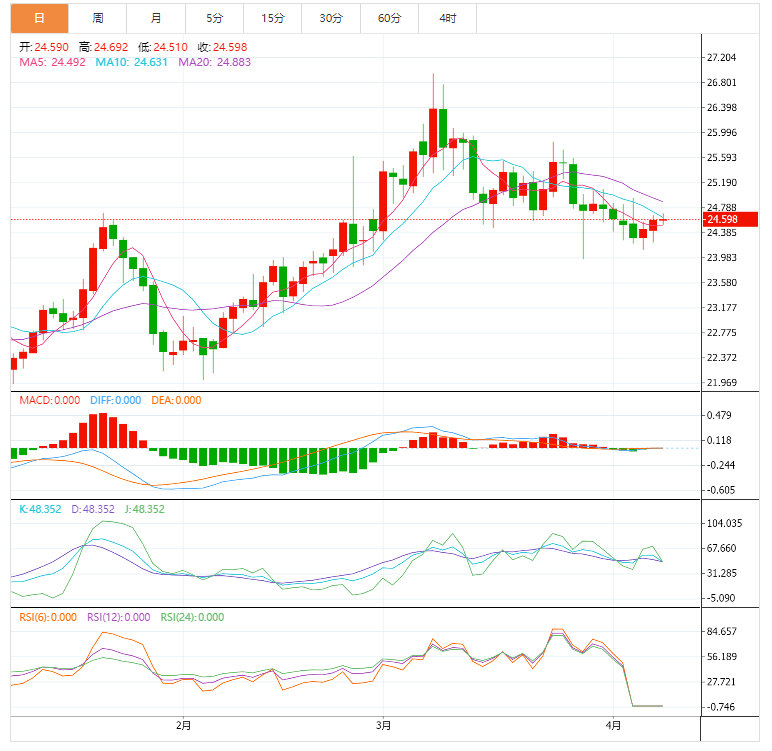Image resolution: width=772 pixels, height=751 pixels.
Task: Click the MACD indicator label
Action: tap(49, 400)
